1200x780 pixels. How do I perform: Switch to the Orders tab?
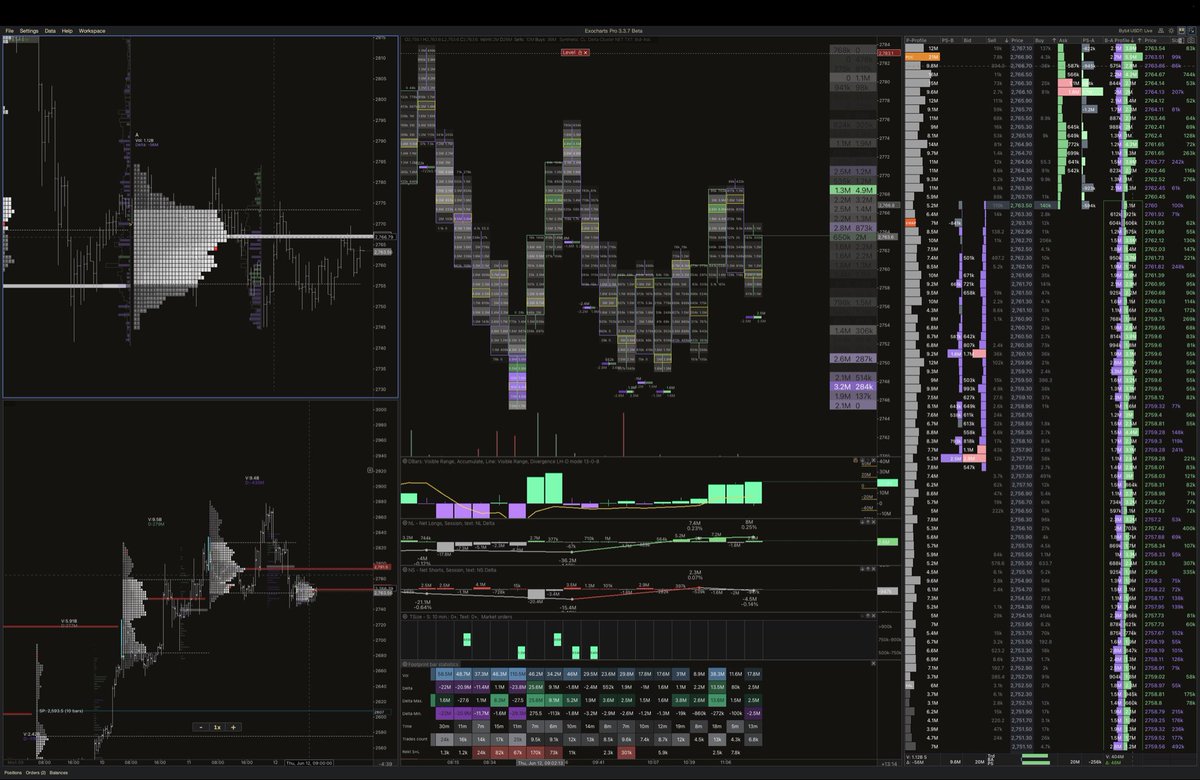[35, 773]
